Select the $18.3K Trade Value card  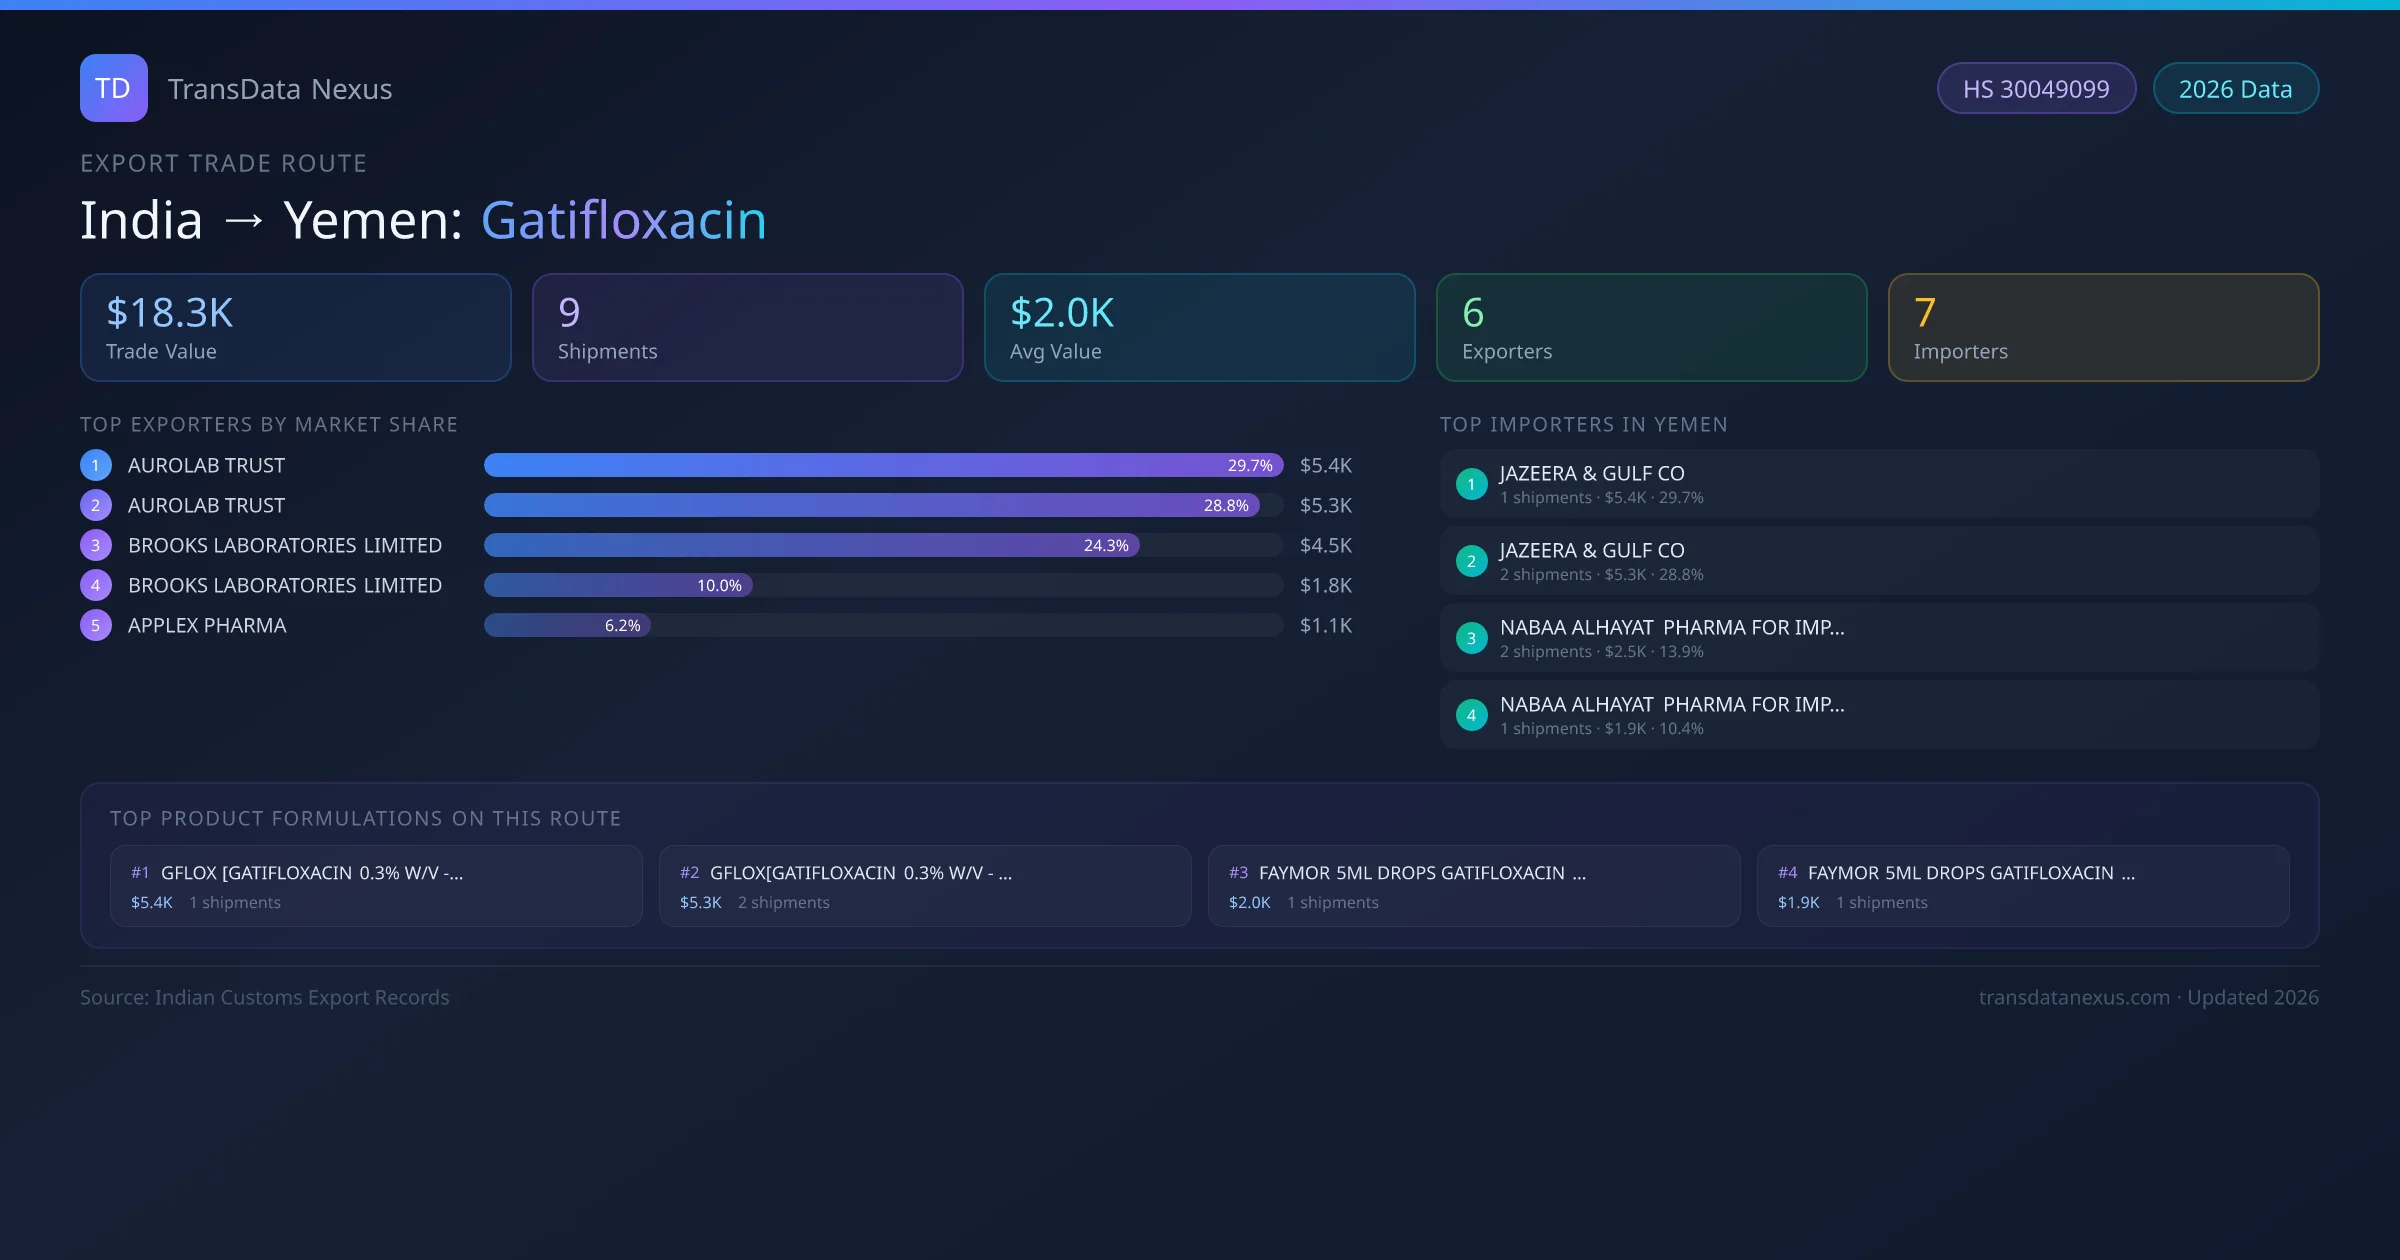click(x=295, y=328)
